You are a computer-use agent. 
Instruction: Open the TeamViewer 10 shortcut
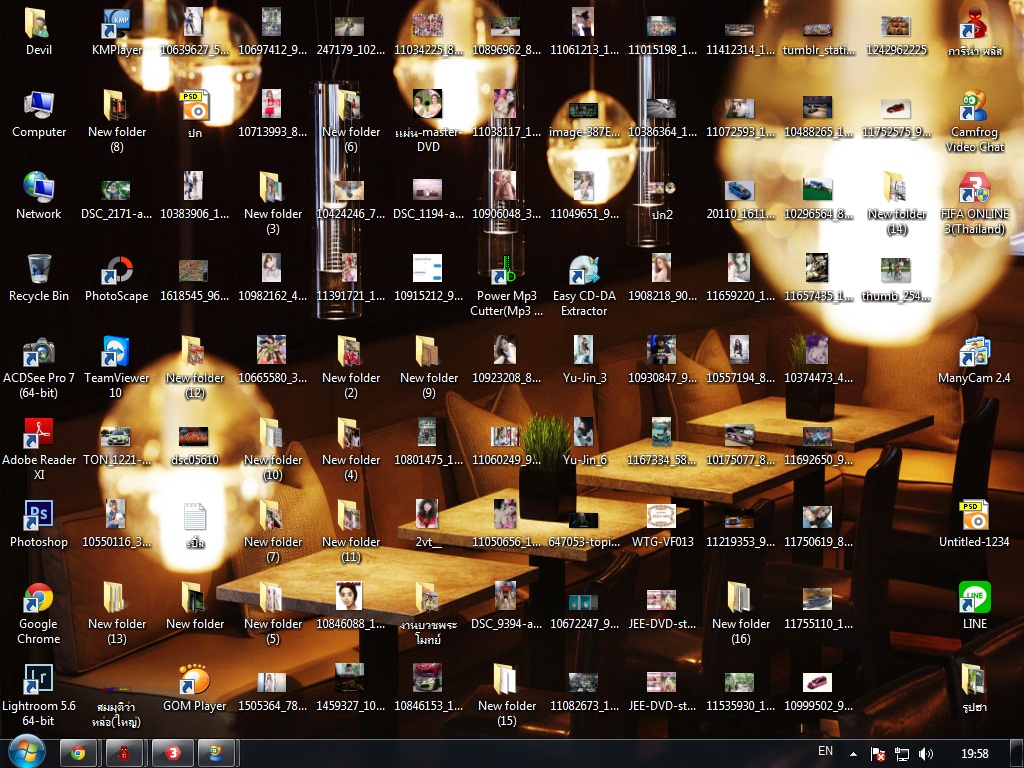[116, 368]
